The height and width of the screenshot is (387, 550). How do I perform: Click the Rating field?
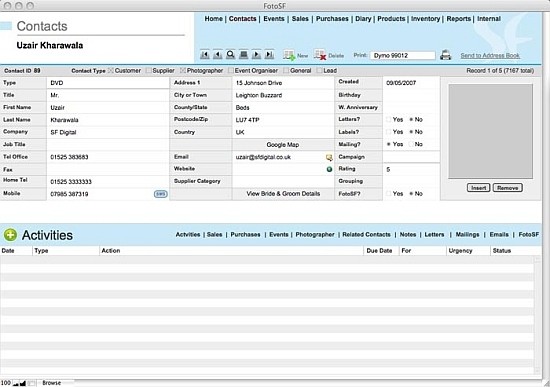tap(411, 169)
